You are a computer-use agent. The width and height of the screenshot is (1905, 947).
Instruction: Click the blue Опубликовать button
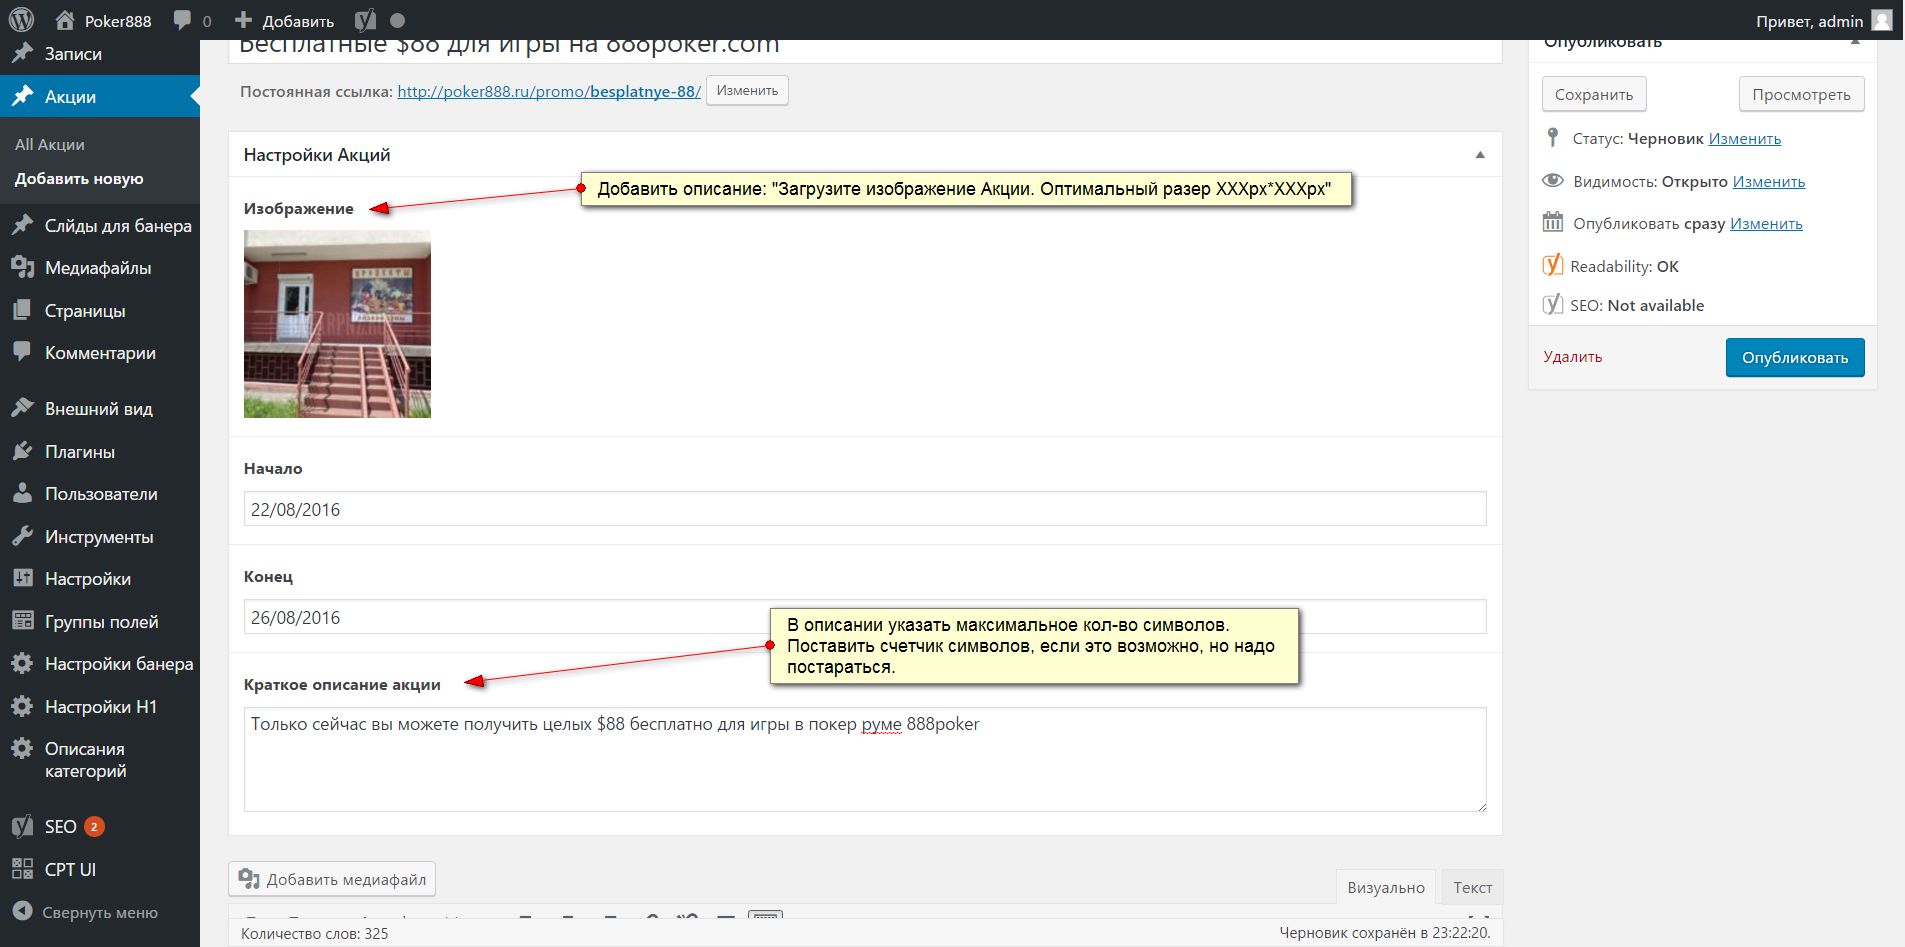(1795, 357)
